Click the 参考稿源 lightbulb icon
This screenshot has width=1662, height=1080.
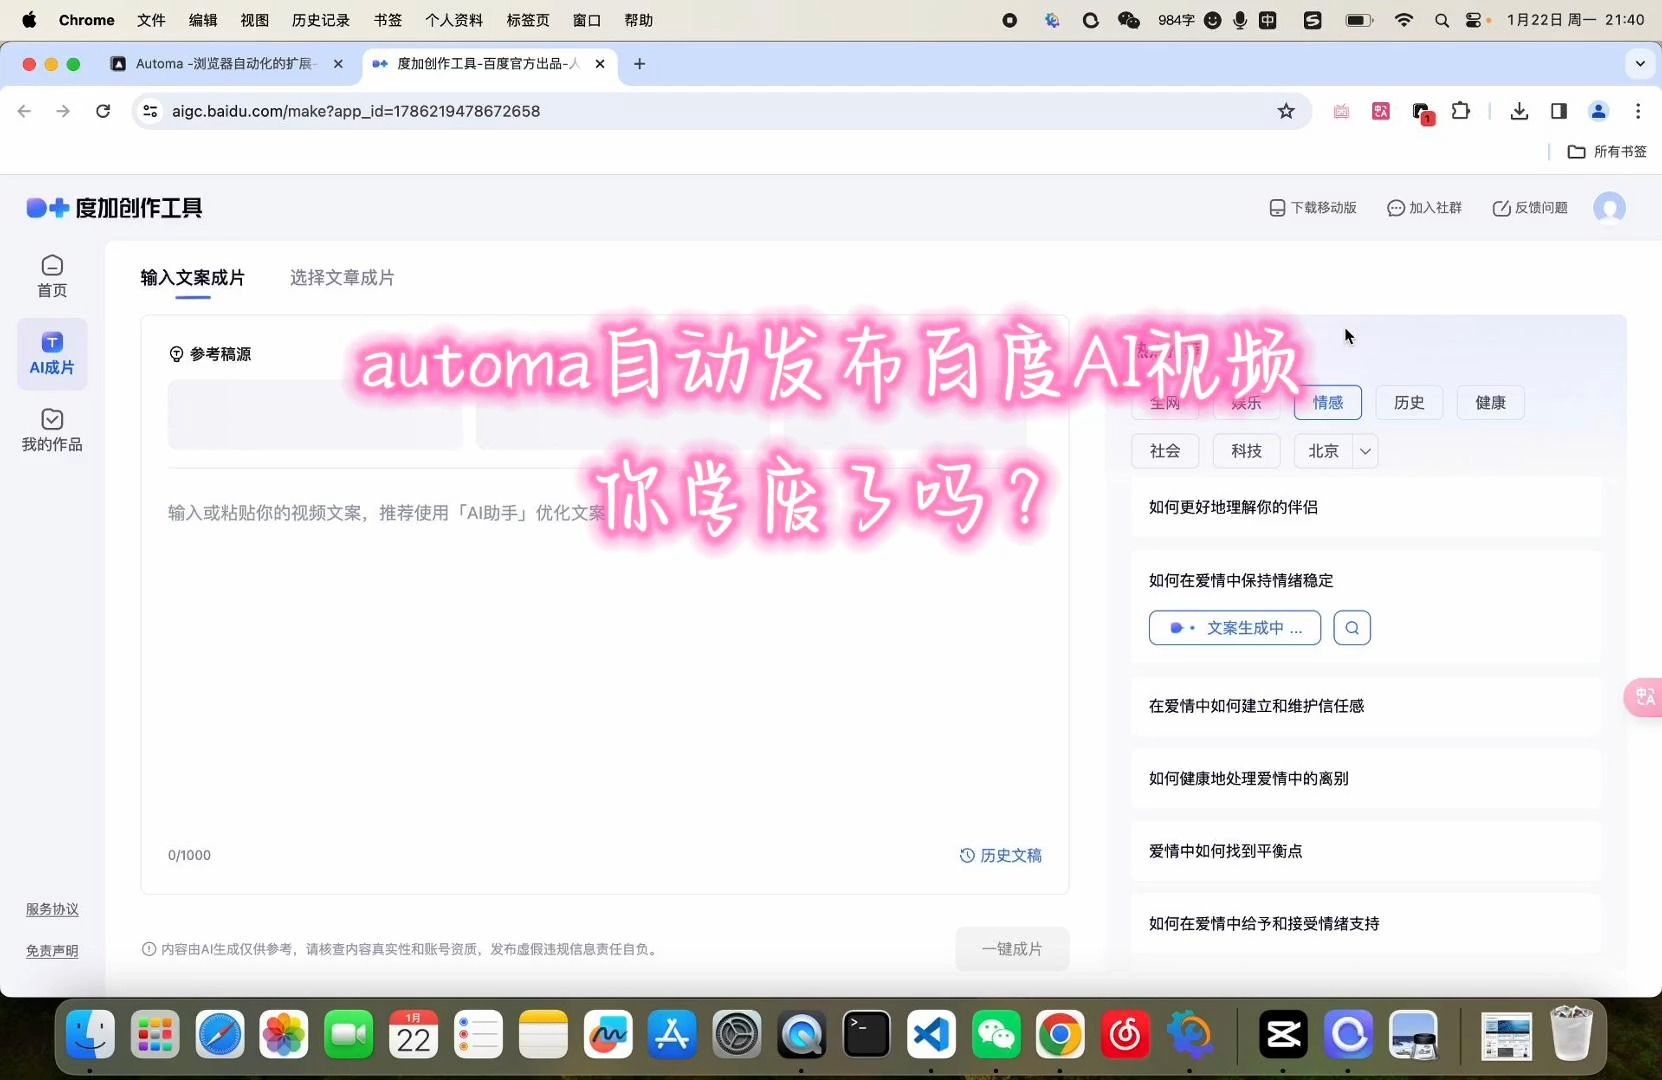click(x=176, y=354)
